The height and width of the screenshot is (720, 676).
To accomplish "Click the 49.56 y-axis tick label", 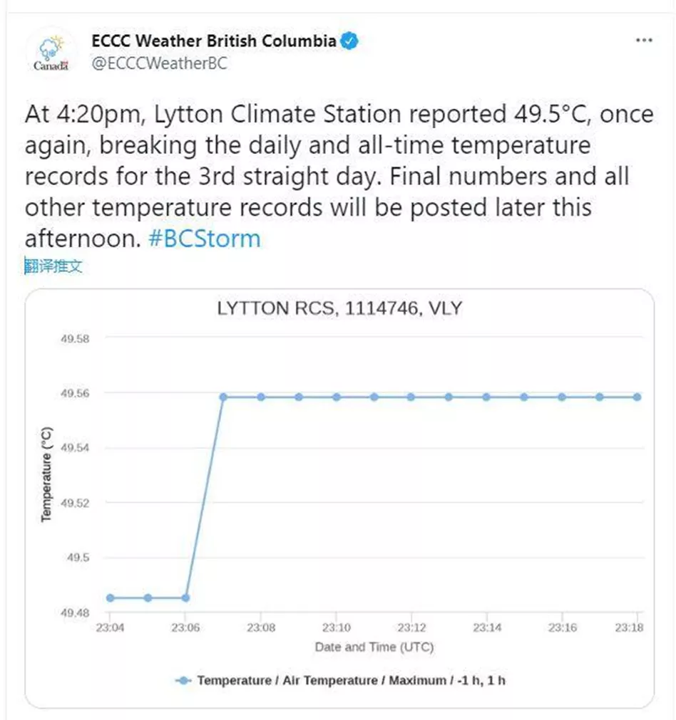I will pos(76,394).
